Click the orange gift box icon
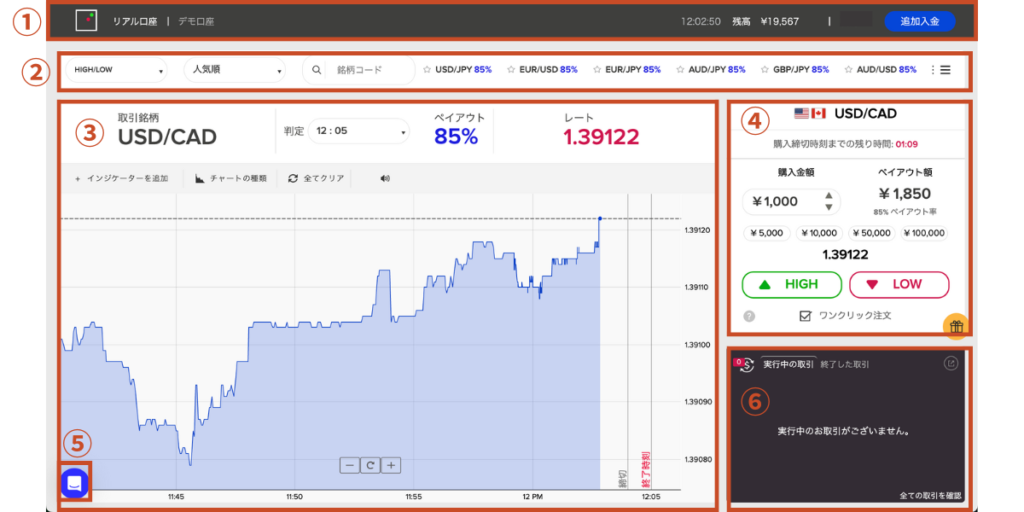The width and height of the screenshot is (1024, 512). coord(956,325)
